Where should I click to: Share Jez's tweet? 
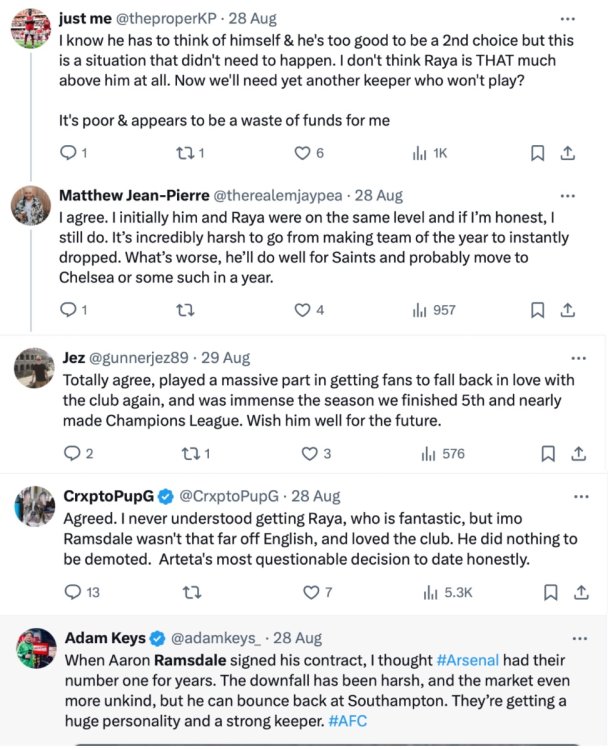[577, 453]
